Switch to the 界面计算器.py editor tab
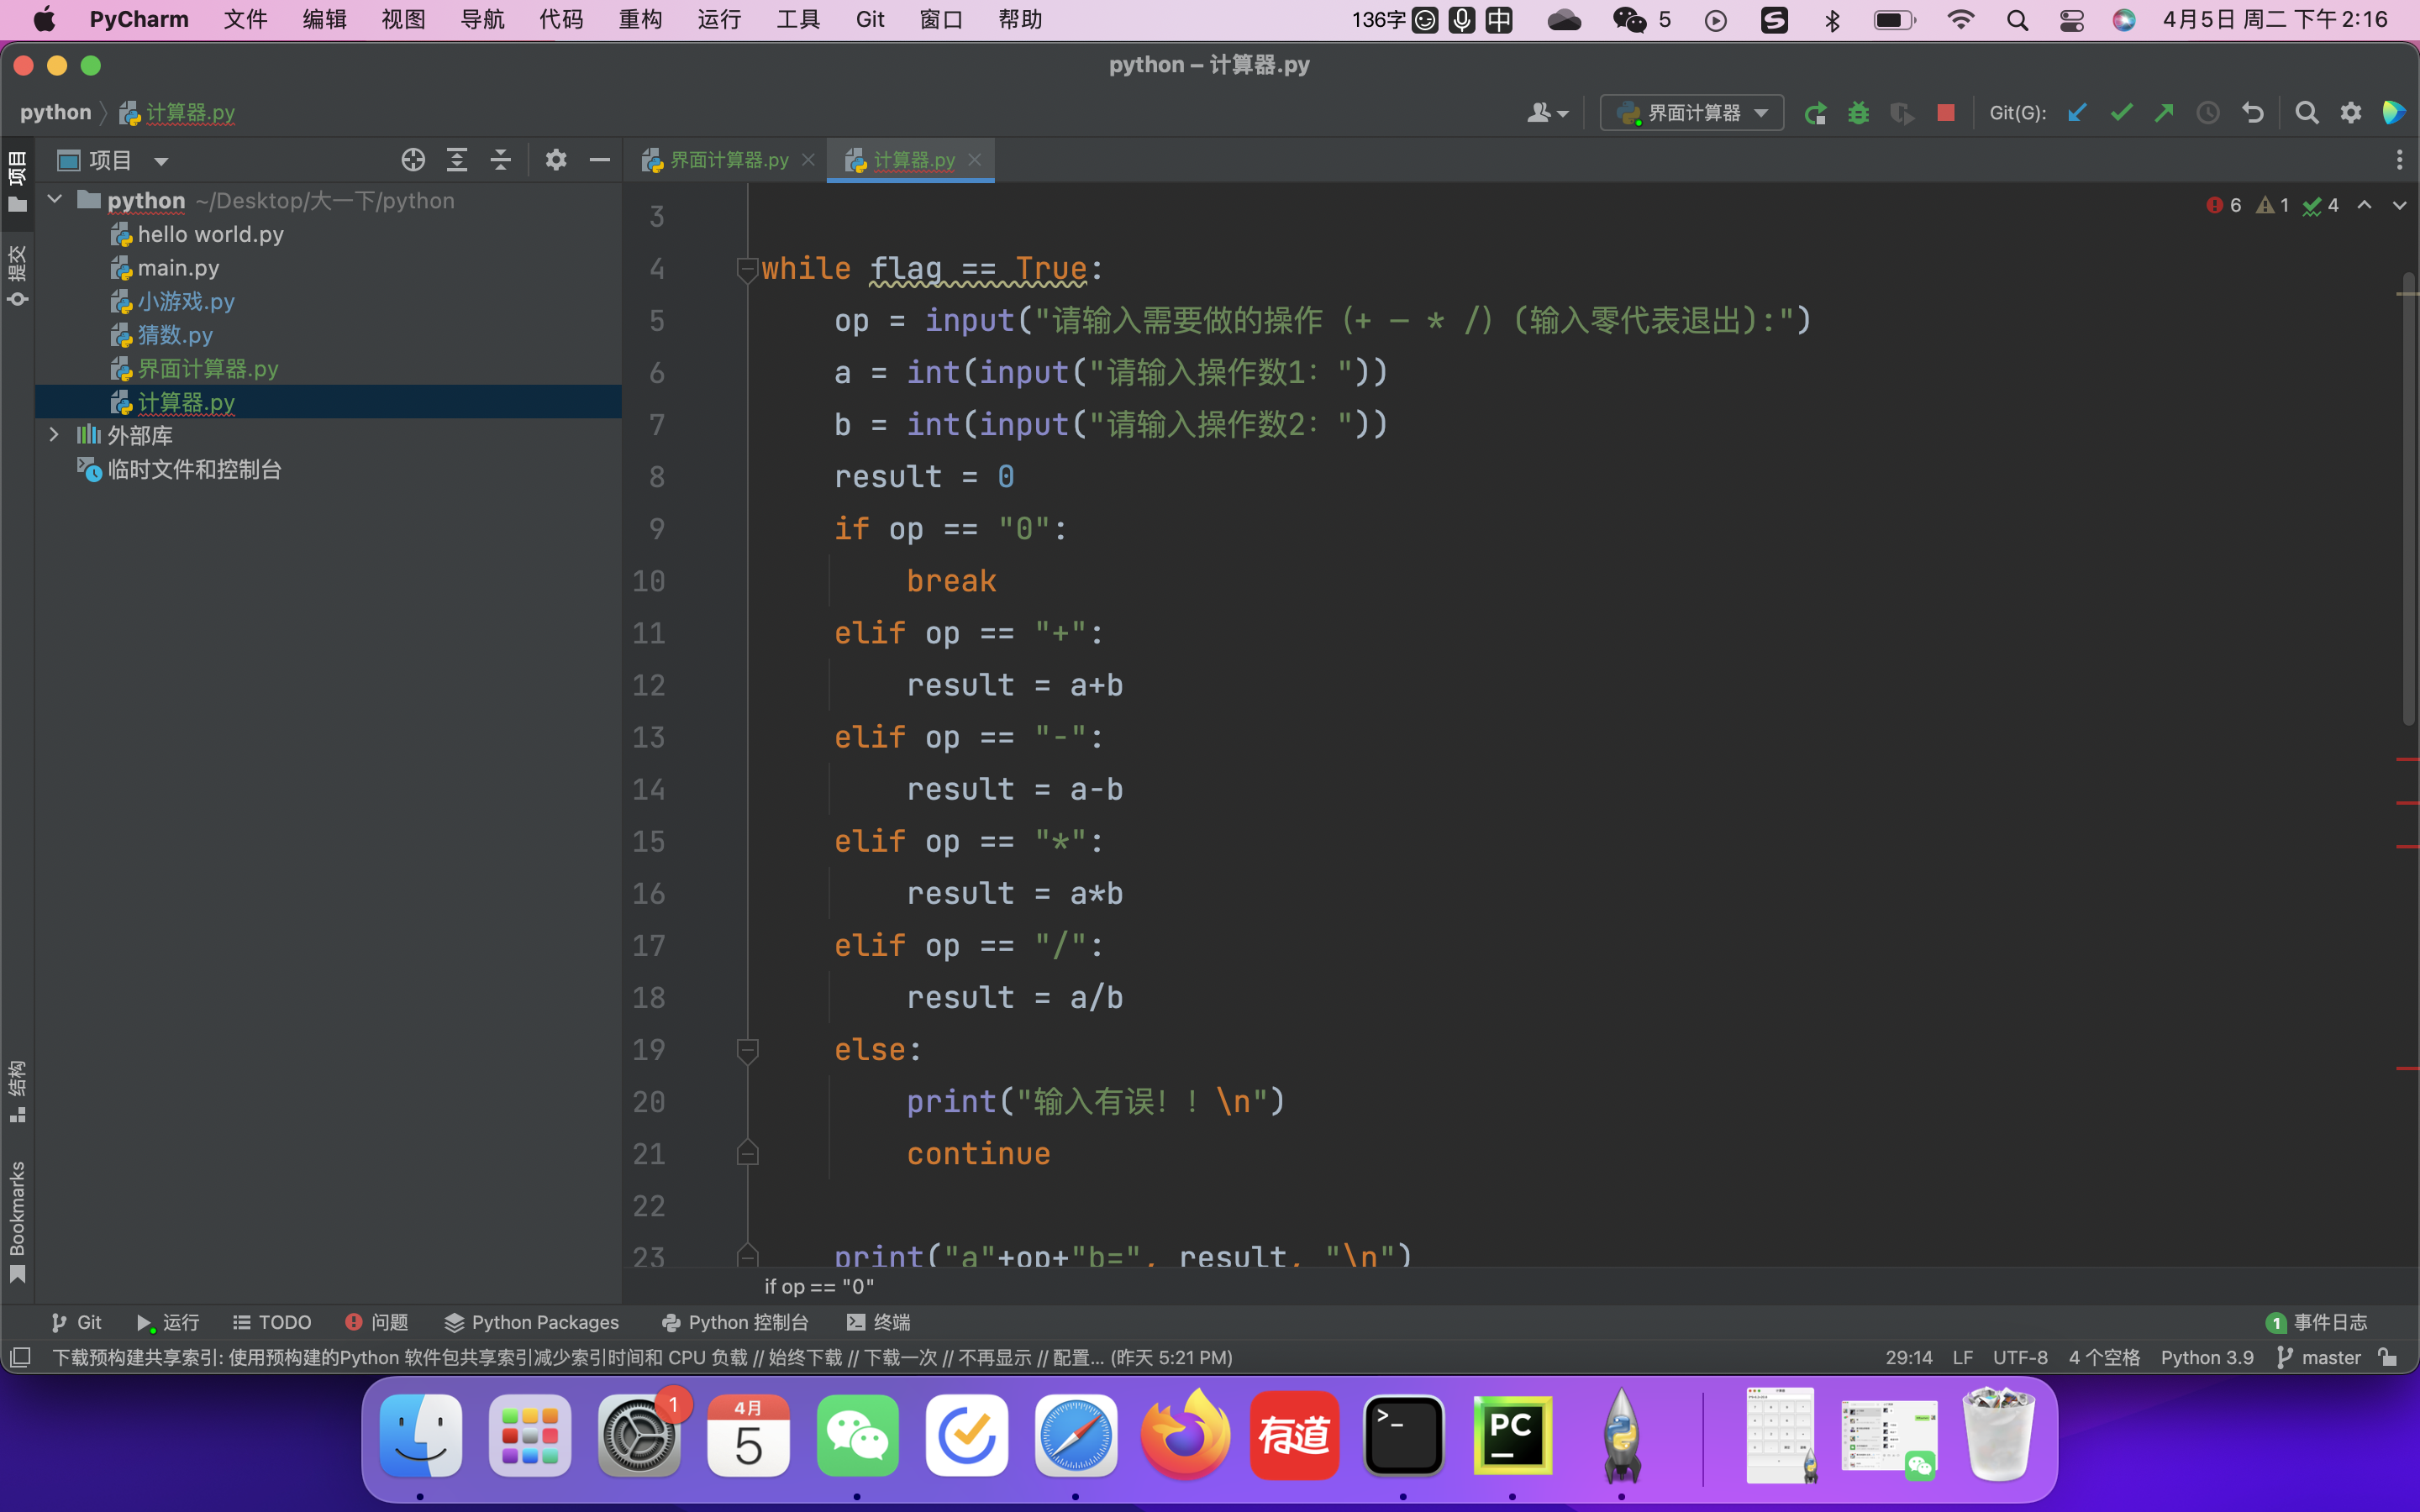The width and height of the screenshot is (2420, 1512). coord(728,160)
